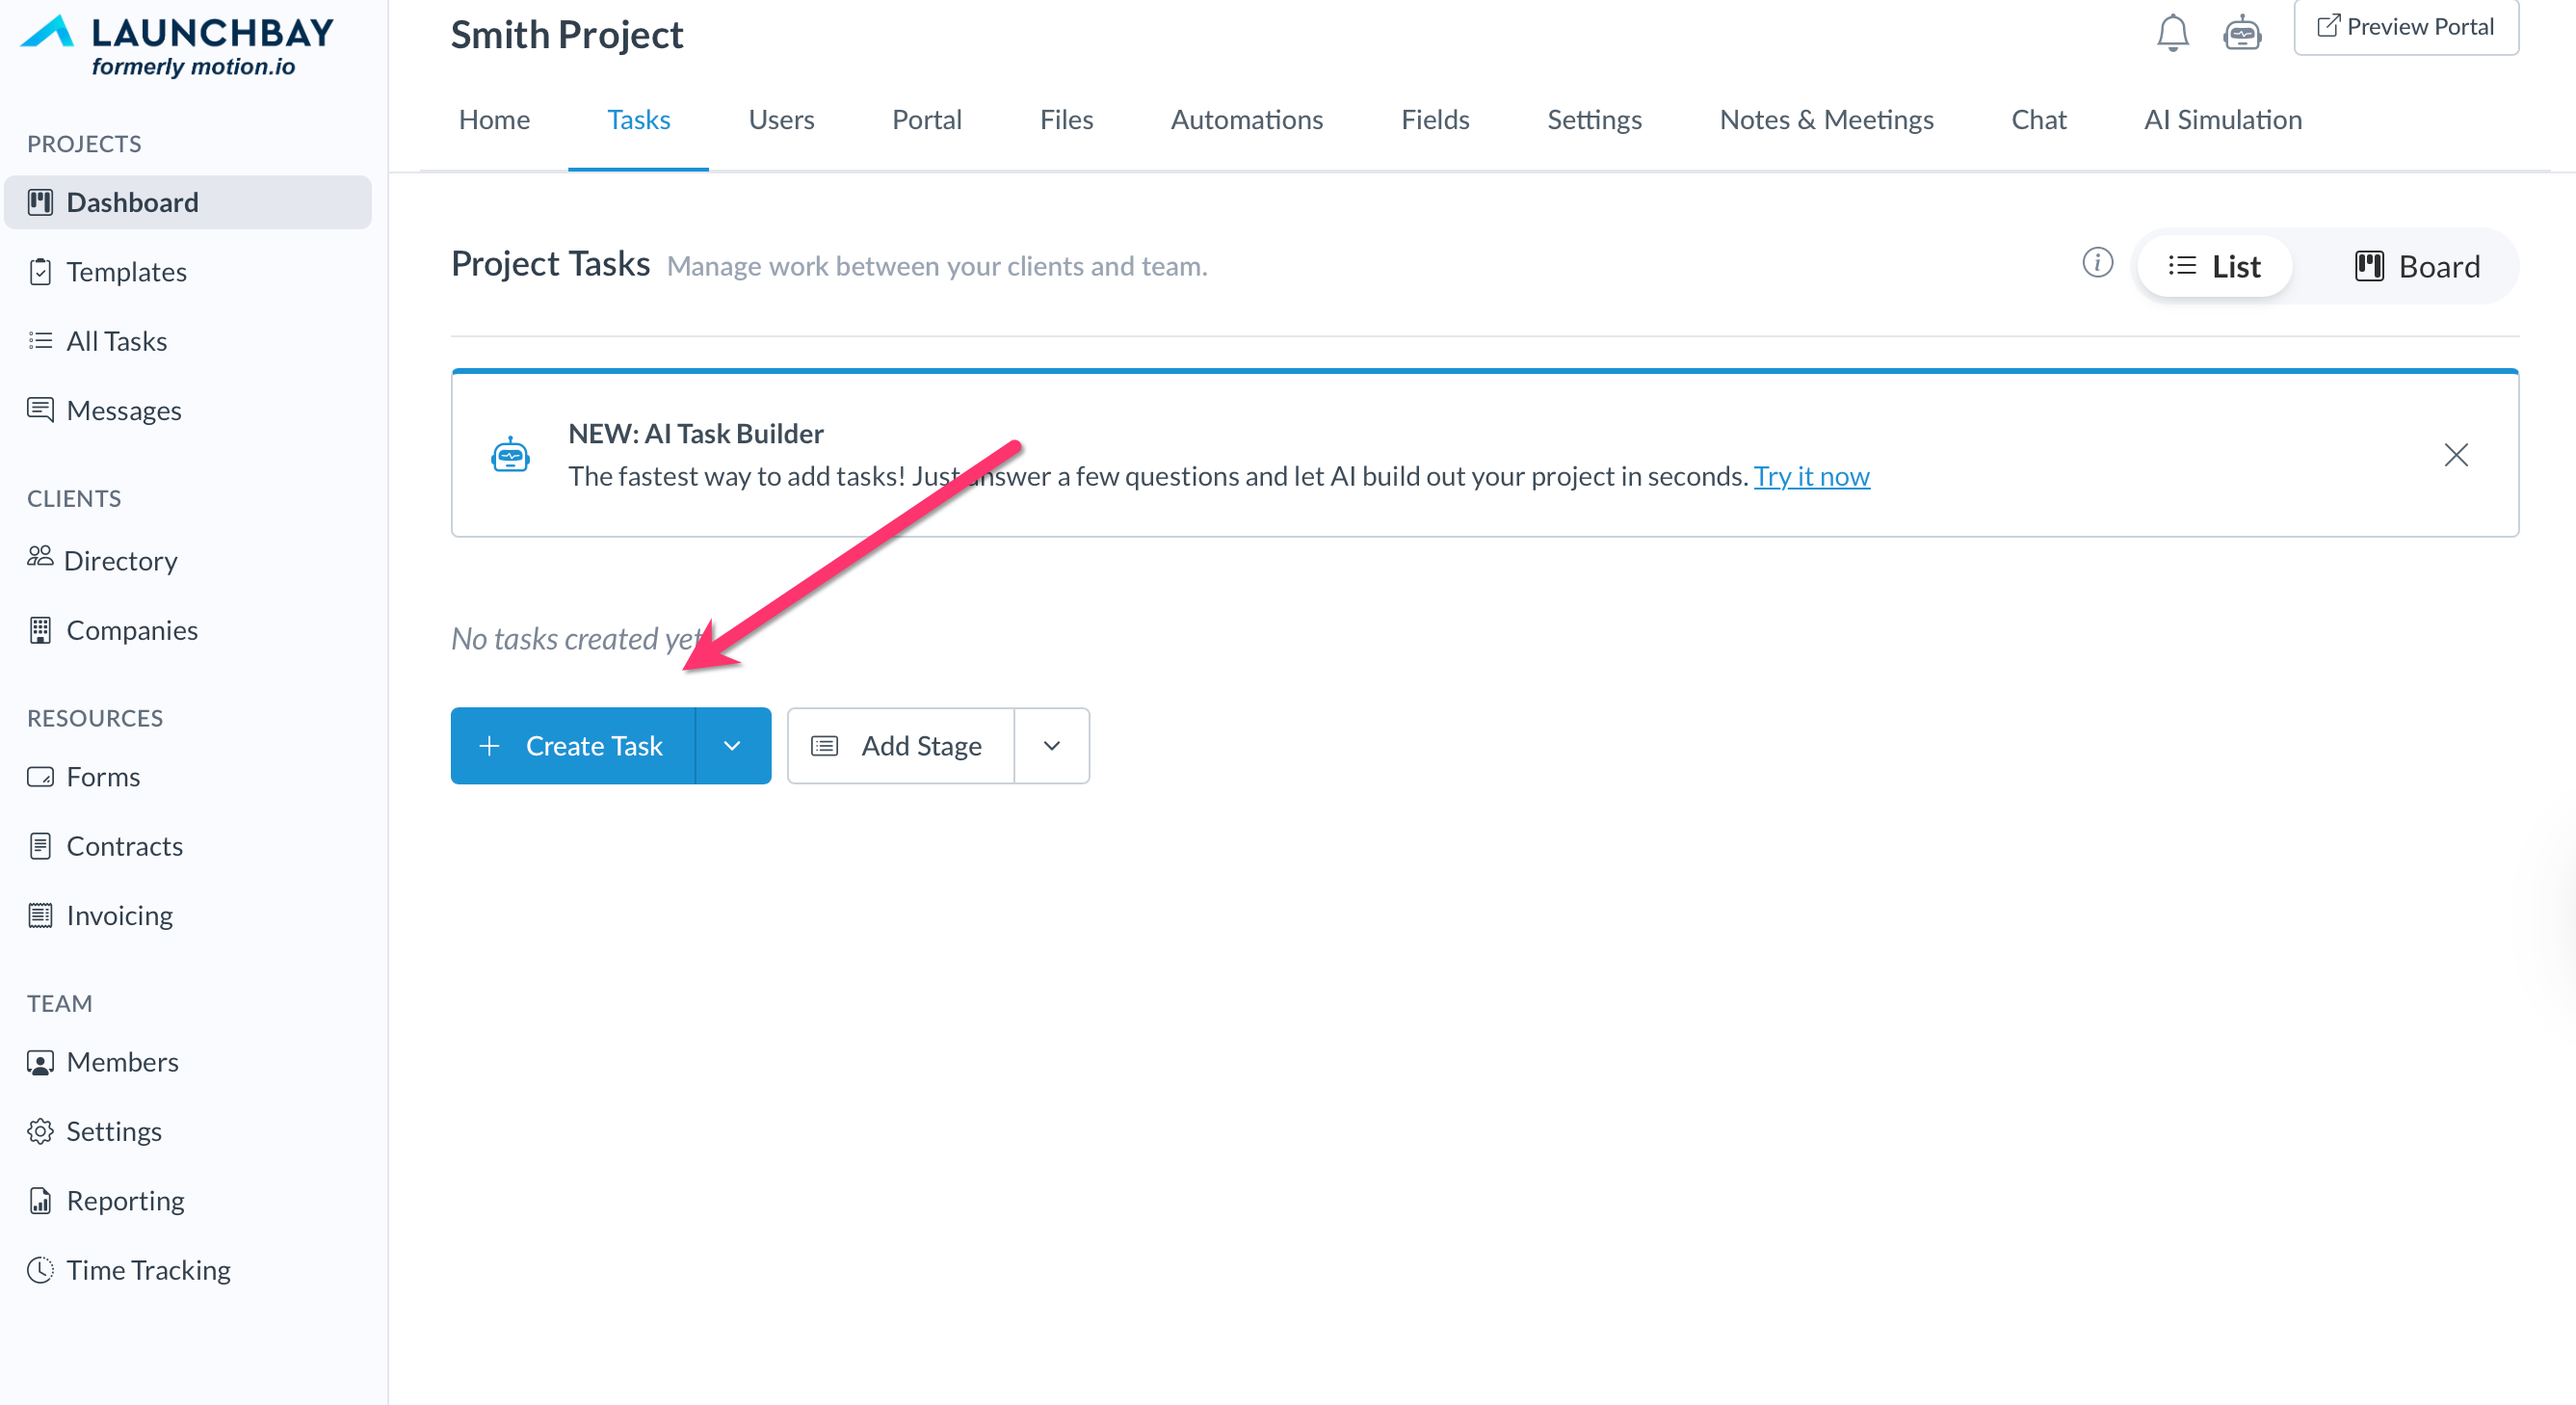This screenshot has height=1405, width=2576.
Task: Dismiss the AI Task Builder banner
Action: tap(2455, 455)
